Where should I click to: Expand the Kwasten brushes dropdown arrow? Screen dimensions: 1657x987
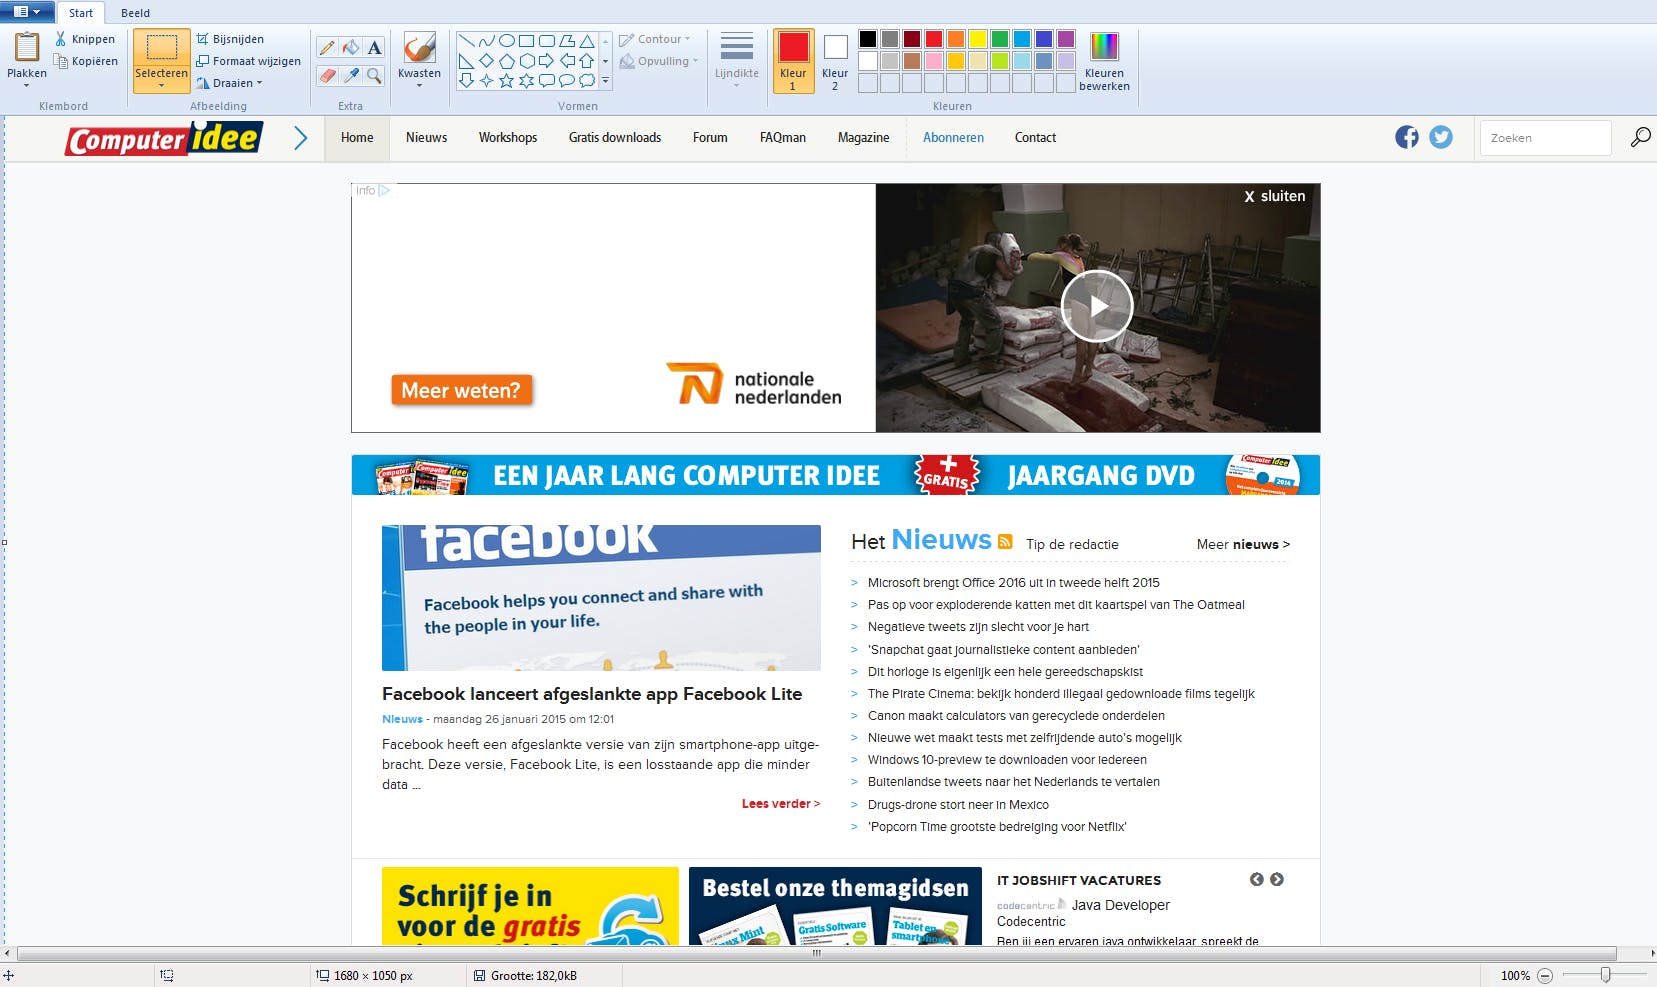419,86
